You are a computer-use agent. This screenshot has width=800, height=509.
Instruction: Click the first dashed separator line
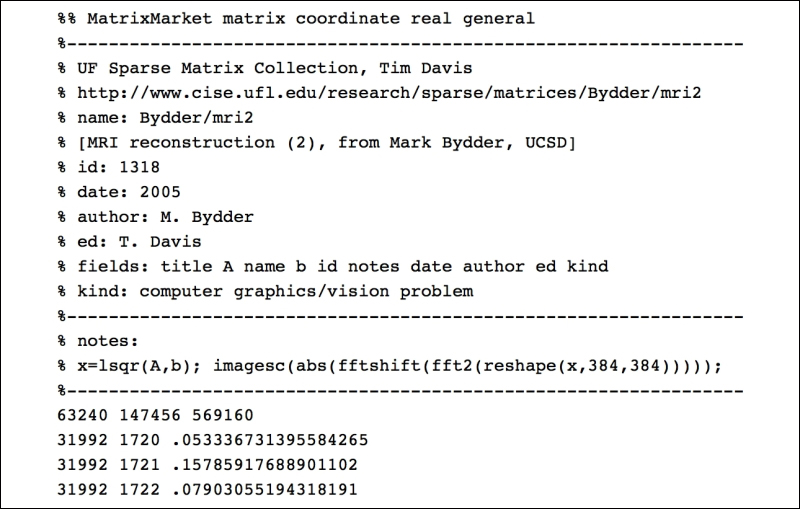(x=401, y=44)
